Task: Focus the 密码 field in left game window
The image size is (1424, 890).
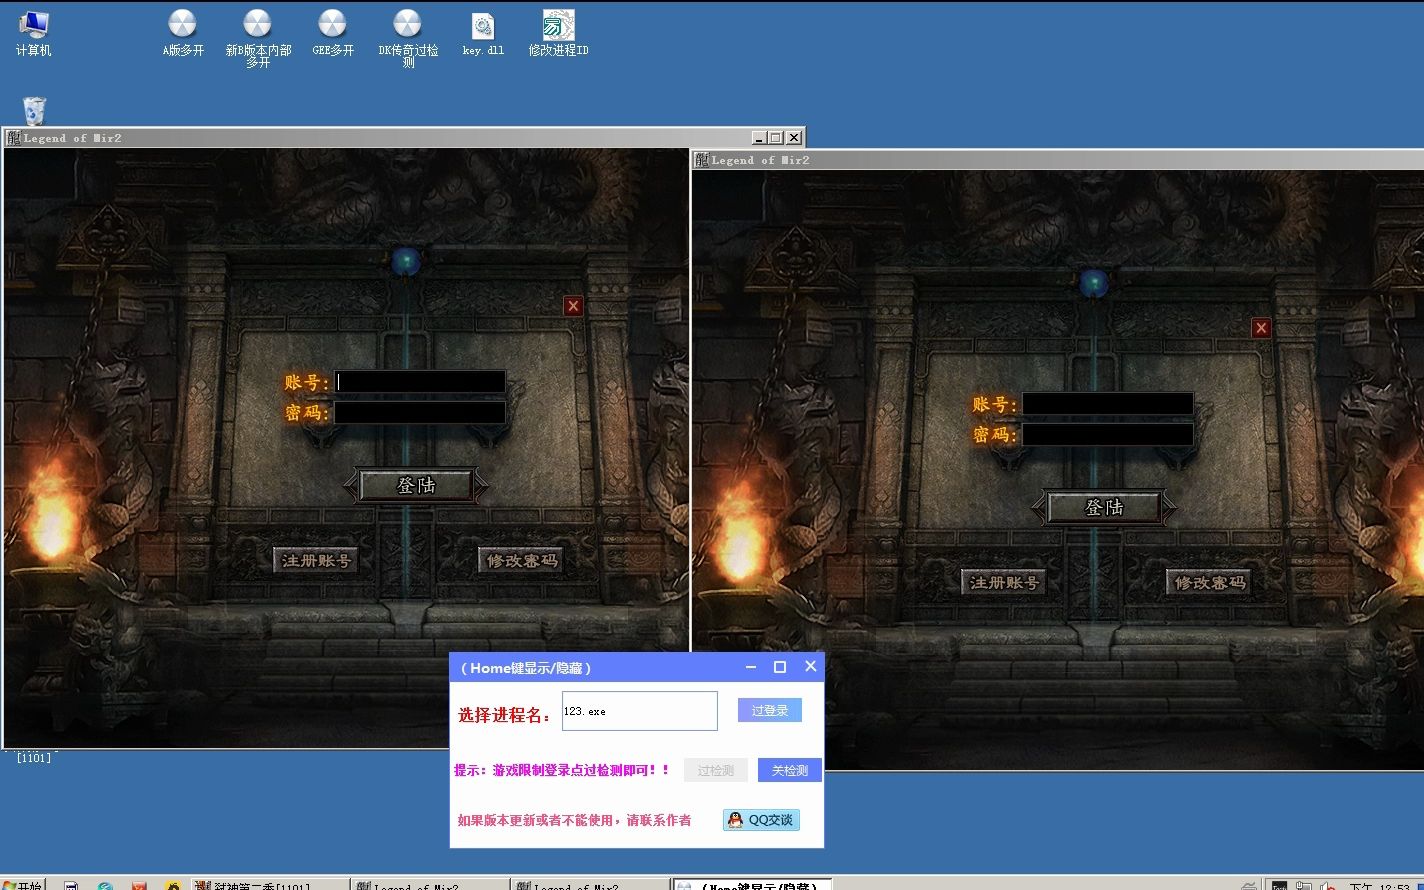Action: [420, 413]
